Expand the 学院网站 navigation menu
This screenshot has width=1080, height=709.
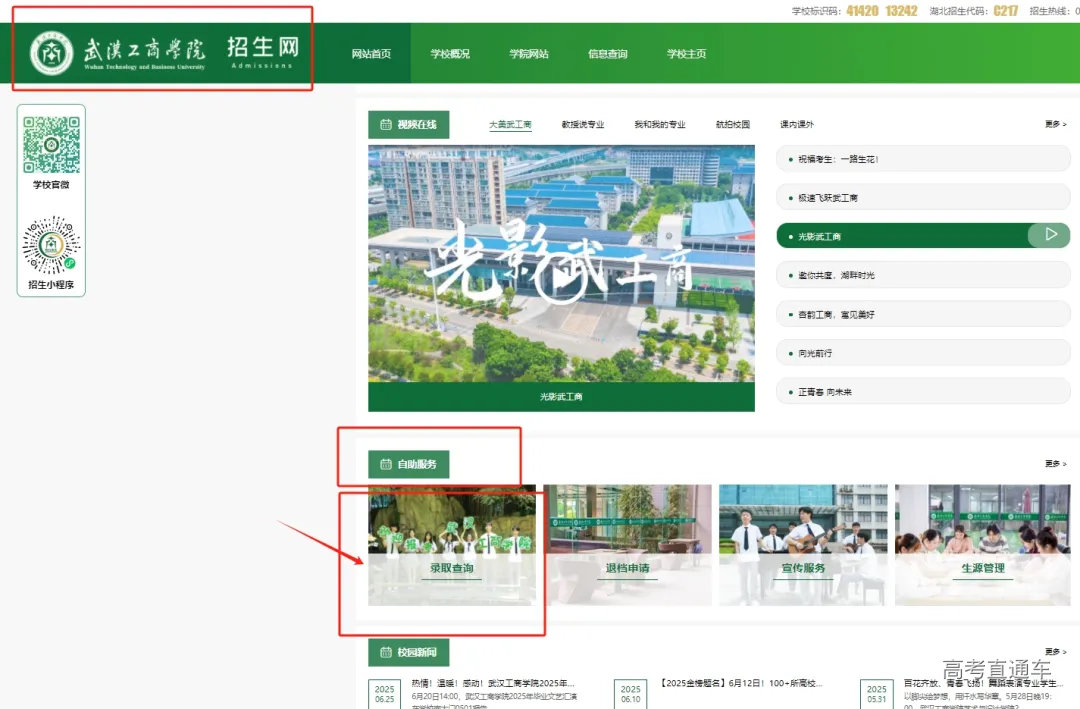tap(529, 54)
